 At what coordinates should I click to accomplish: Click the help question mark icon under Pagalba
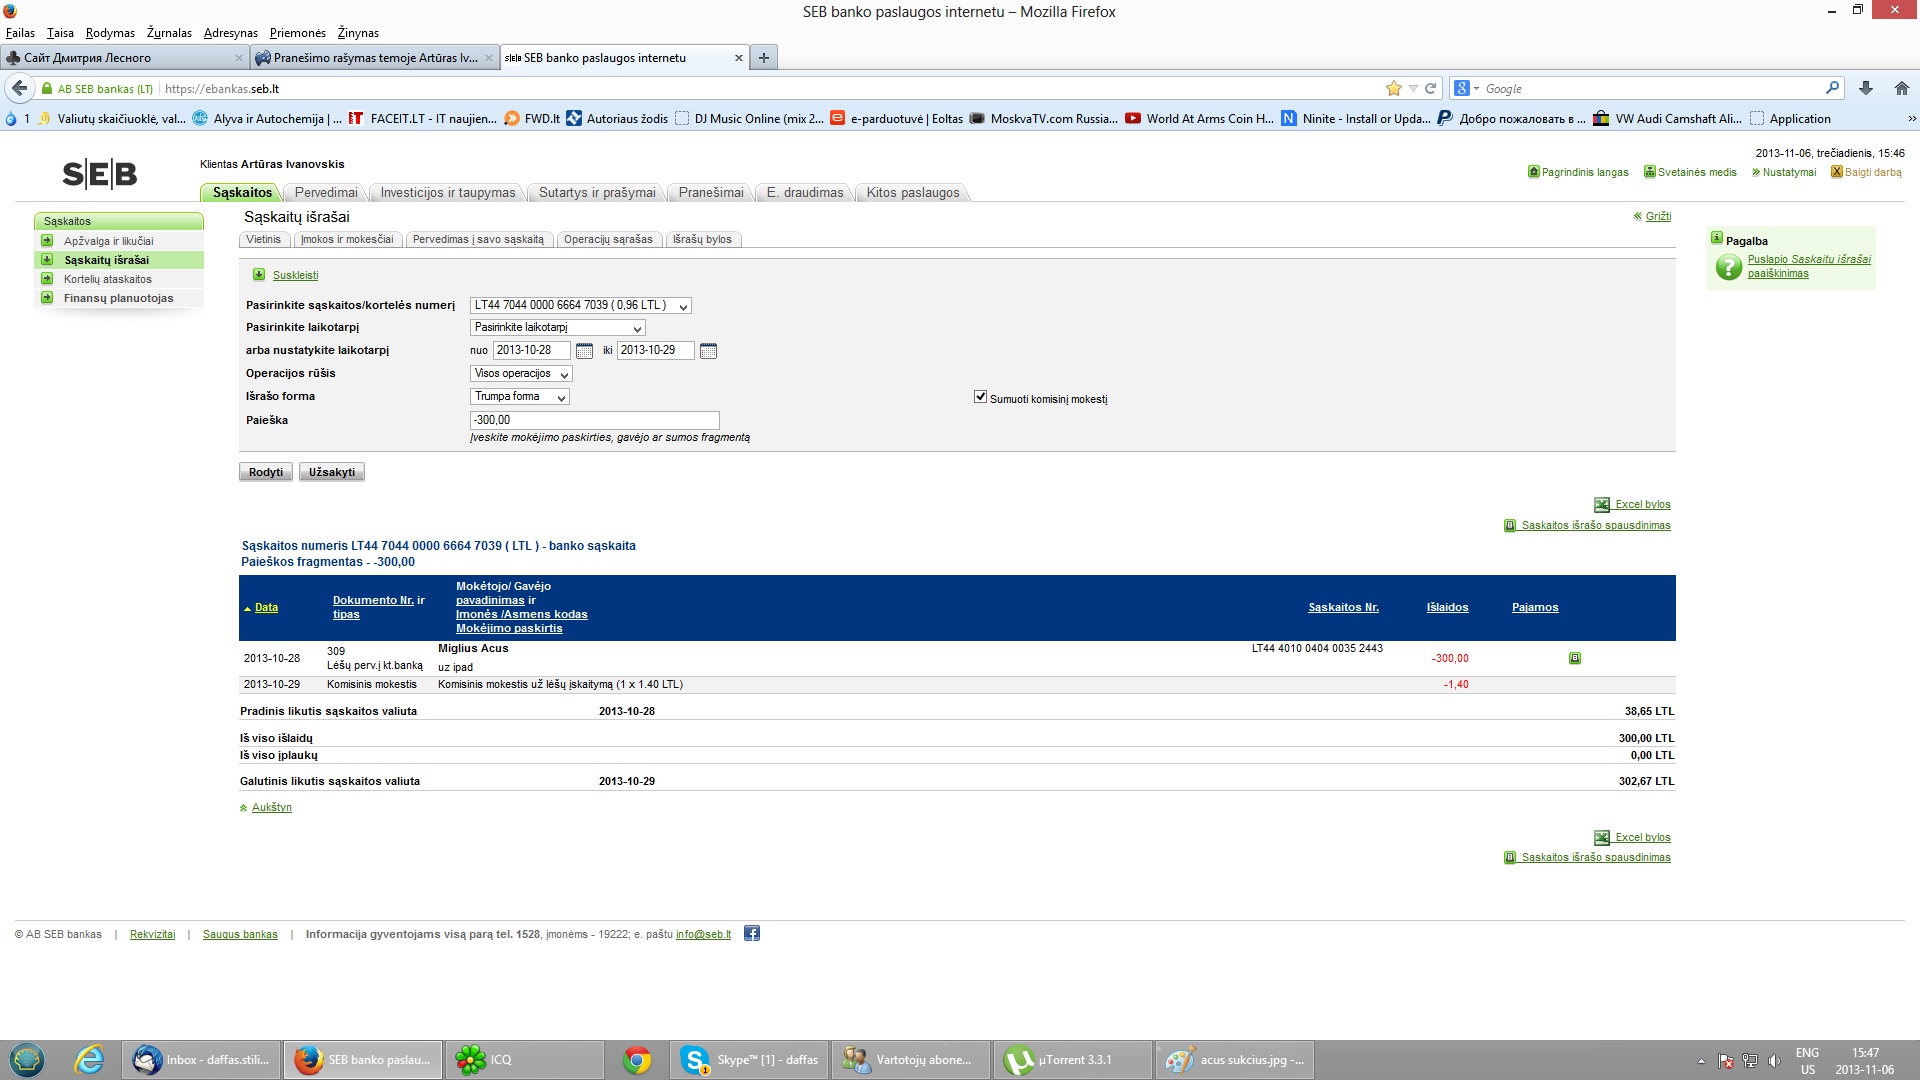click(x=1729, y=267)
